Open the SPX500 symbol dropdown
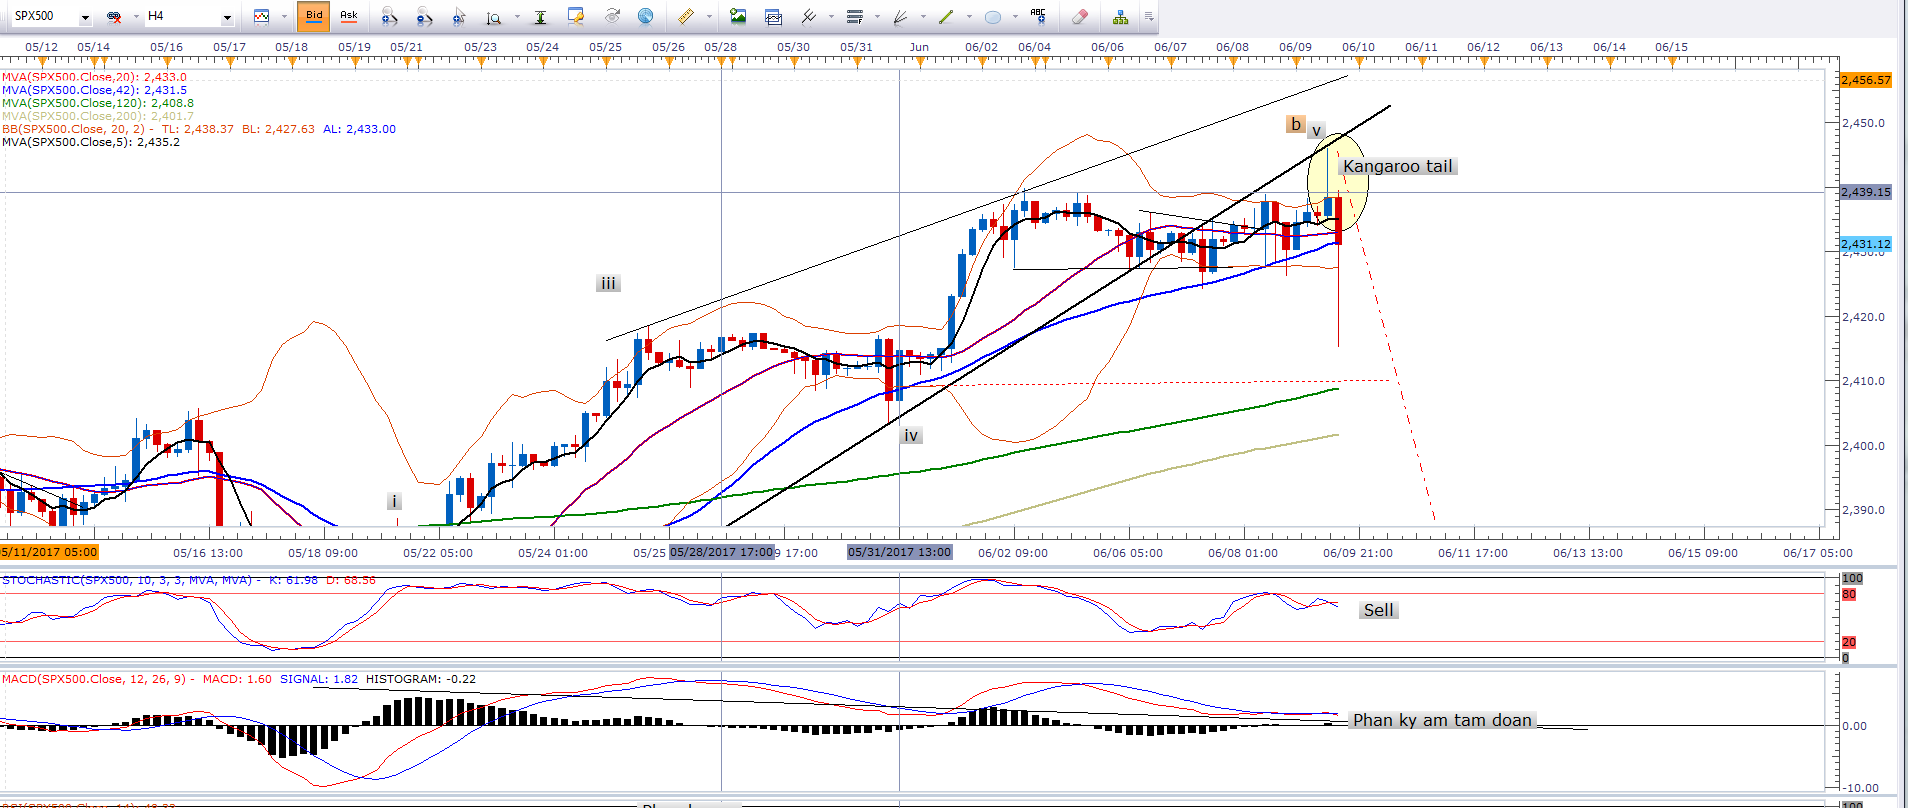This screenshot has height=808, width=1908. click(85, 17)
